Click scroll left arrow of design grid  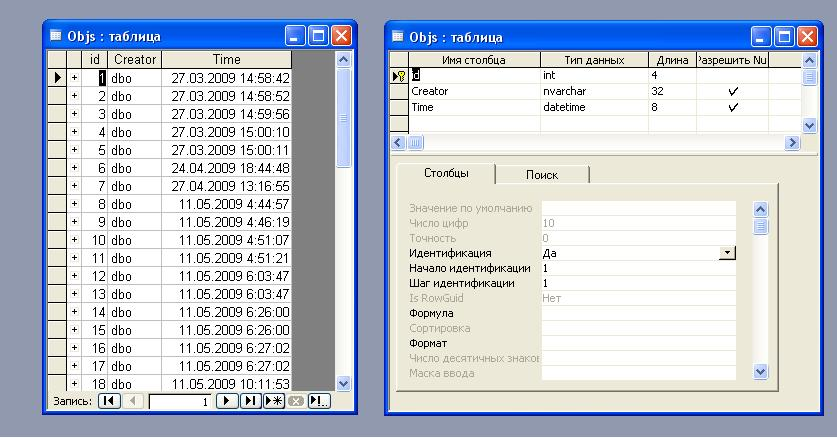pos(398,142)
